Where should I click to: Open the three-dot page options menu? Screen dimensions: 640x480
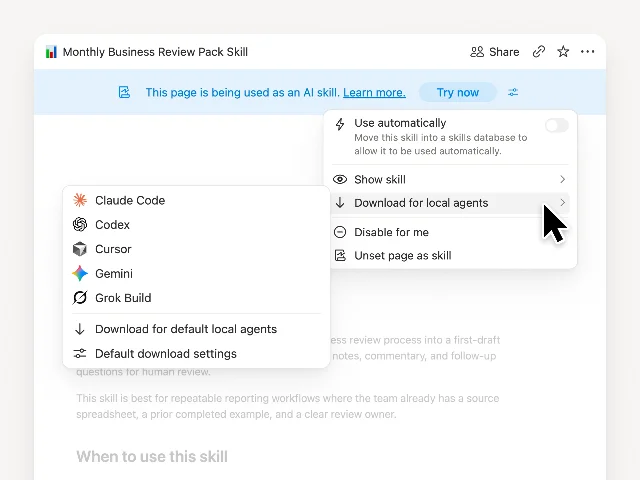587,51
